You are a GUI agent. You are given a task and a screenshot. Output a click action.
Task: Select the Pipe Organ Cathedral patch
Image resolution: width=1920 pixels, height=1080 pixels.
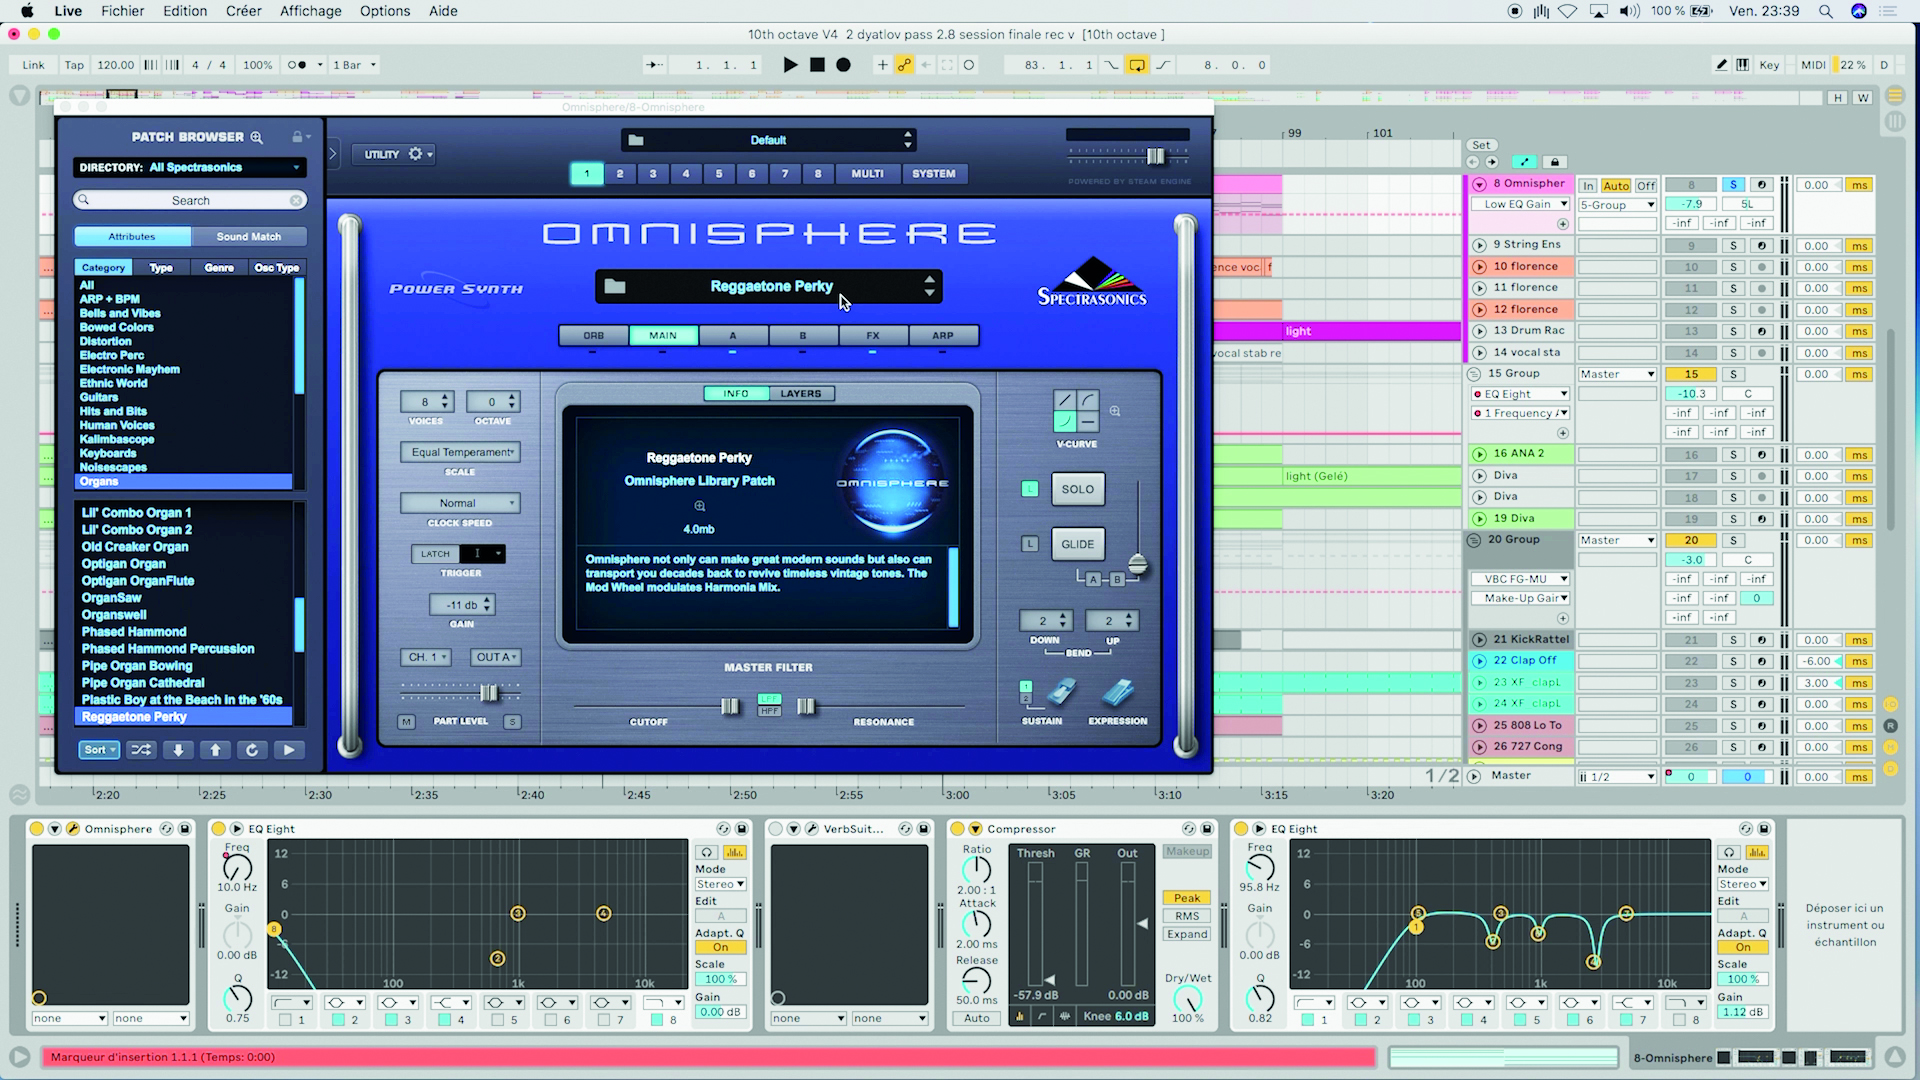pyautogui.click(x=143, y=683)
